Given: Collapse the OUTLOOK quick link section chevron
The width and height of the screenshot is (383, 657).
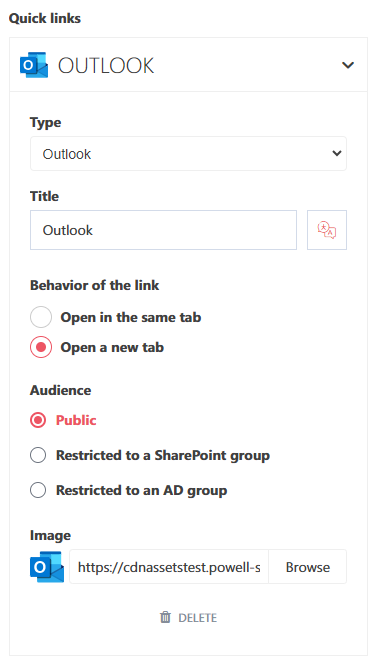Looking at the screenshot, I should 348,65.
